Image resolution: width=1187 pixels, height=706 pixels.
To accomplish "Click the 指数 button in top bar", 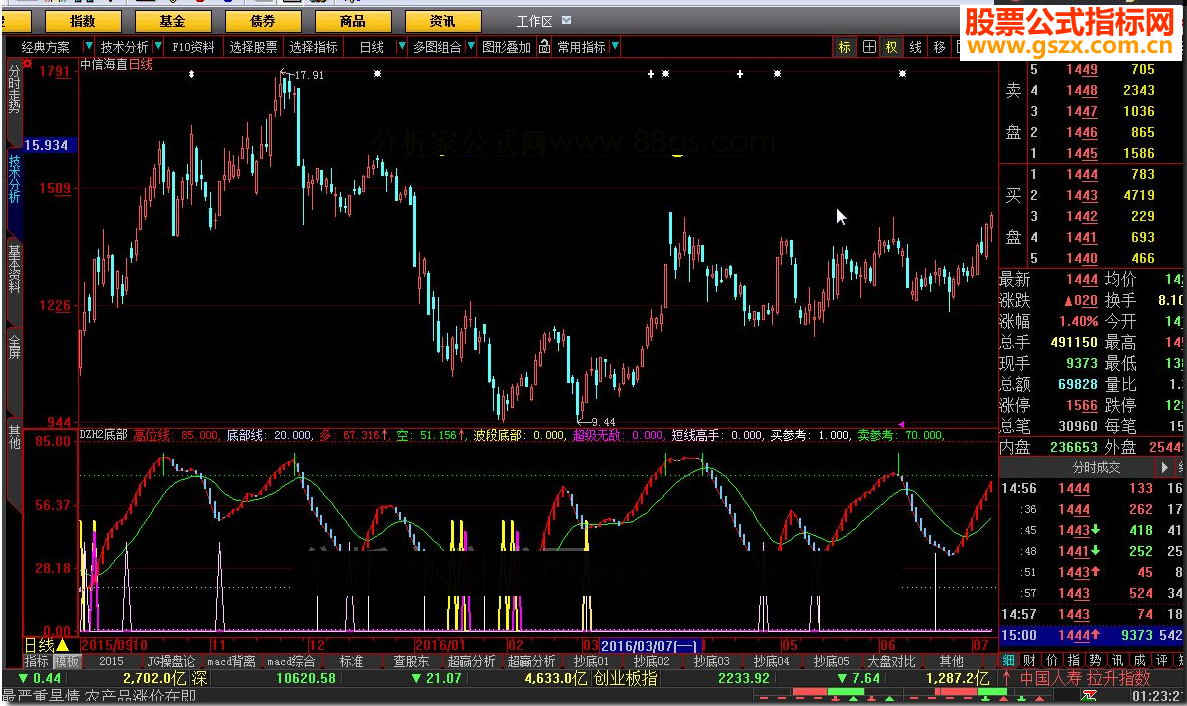I will [x=82, y=21].
